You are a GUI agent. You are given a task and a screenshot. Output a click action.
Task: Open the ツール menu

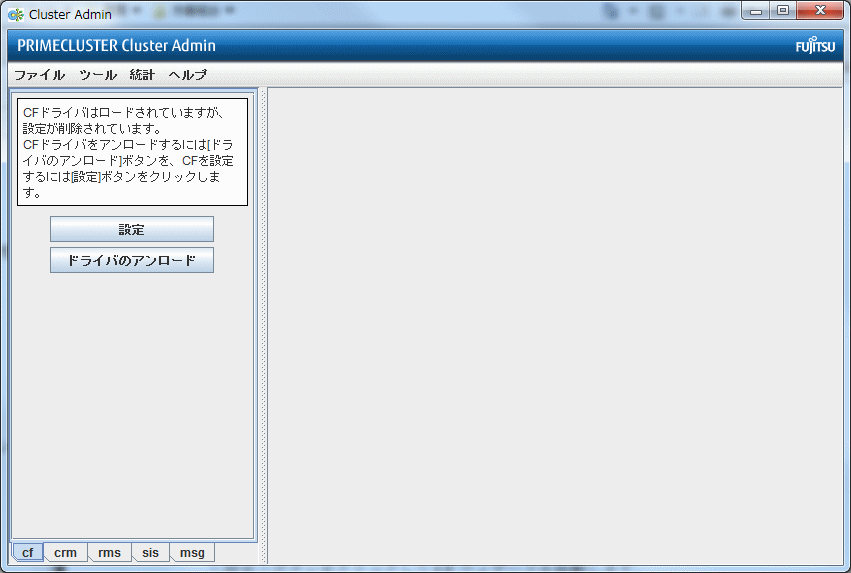[x=98, y=75]
